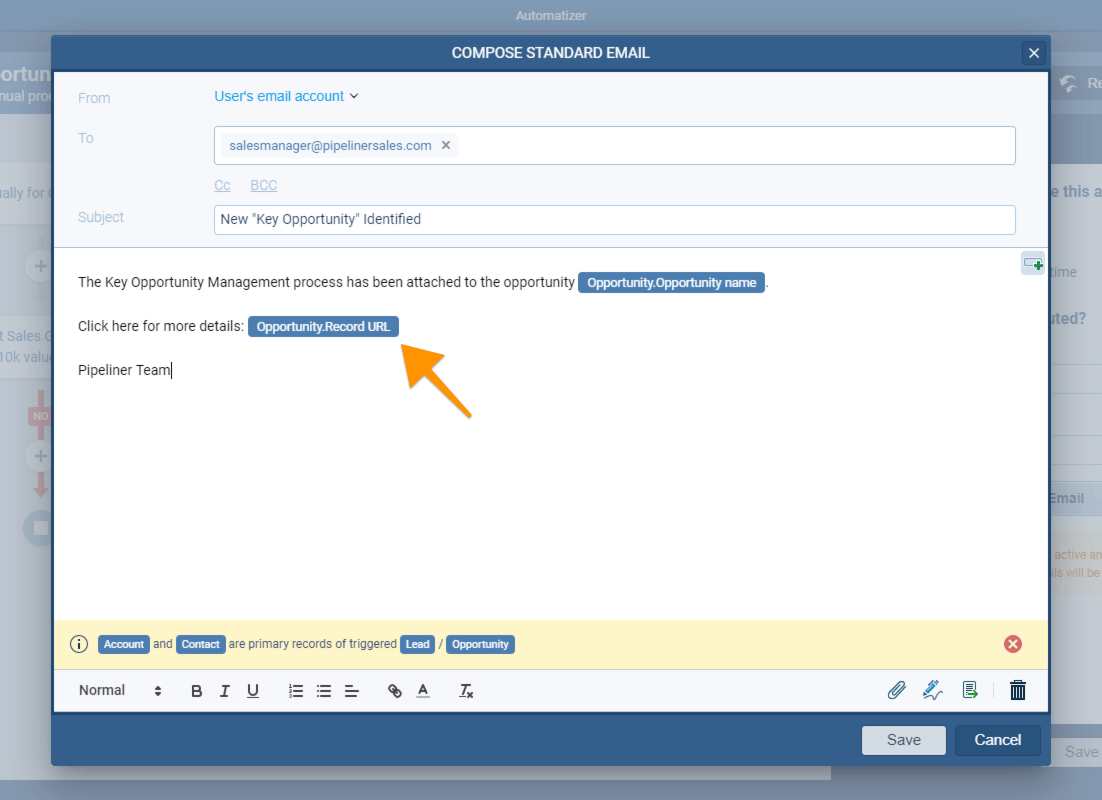Screen dimensions: 1102x800
Task: Open the Normal paragraph style selector
Action: [102, 690]
